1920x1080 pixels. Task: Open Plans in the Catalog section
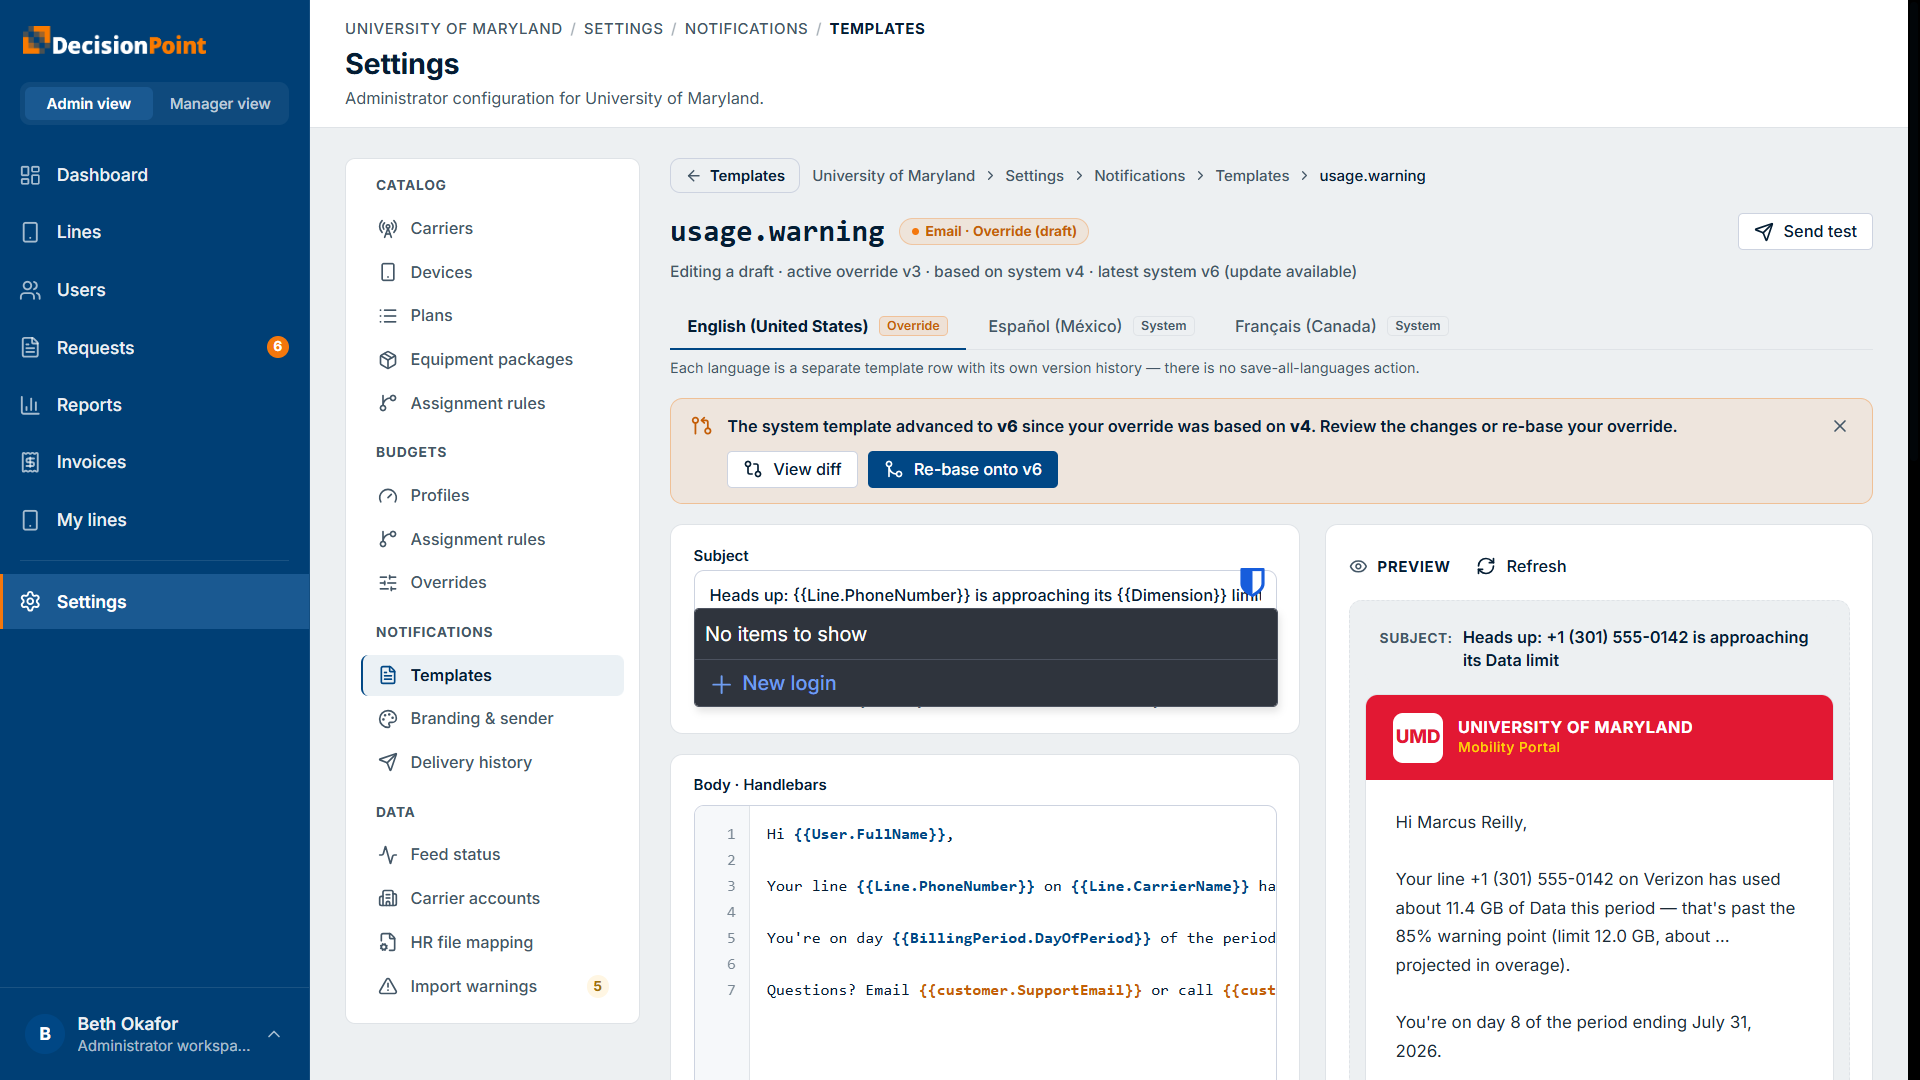(x=492, y=316)
